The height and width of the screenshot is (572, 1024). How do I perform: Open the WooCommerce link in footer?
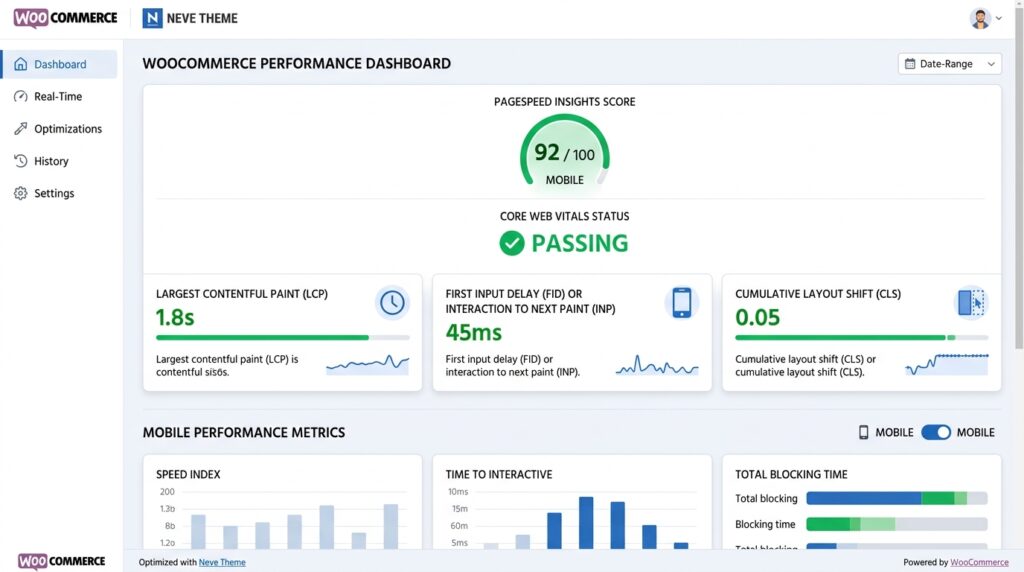[979, 562]
